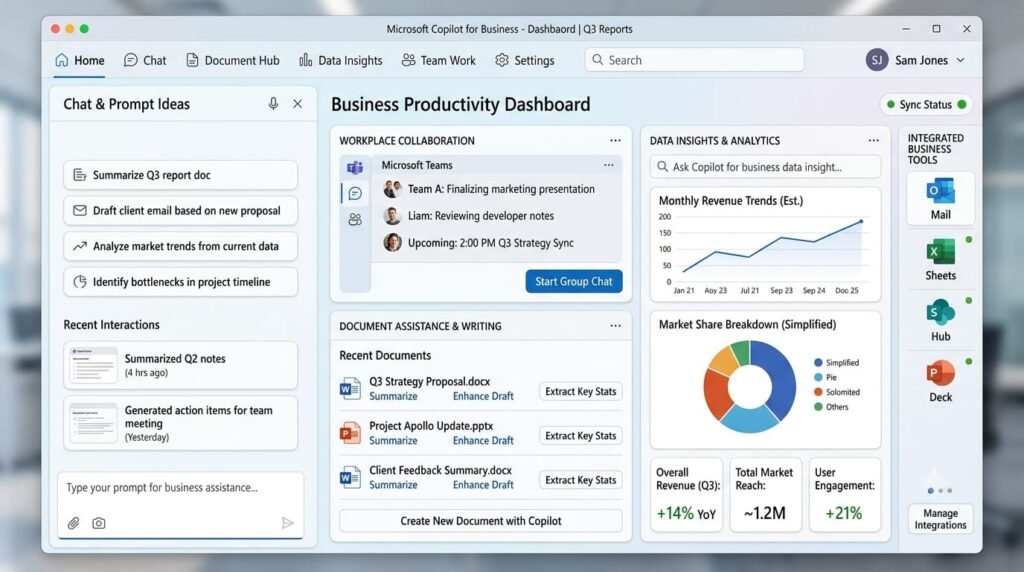Select the chat bubble icon in Teams sidebar

[x=355, y=193]
